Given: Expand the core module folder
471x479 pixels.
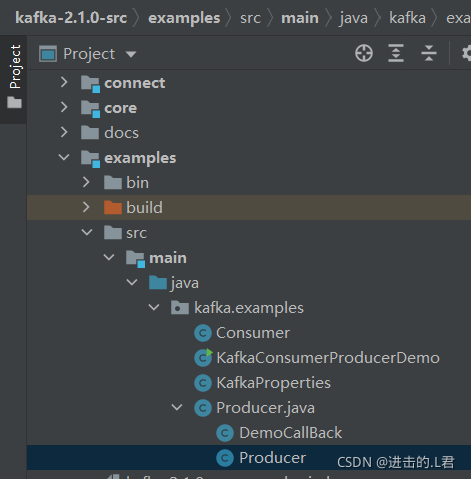Looking at the screenshot, I should pyautogui.click(x=64, y=107).
